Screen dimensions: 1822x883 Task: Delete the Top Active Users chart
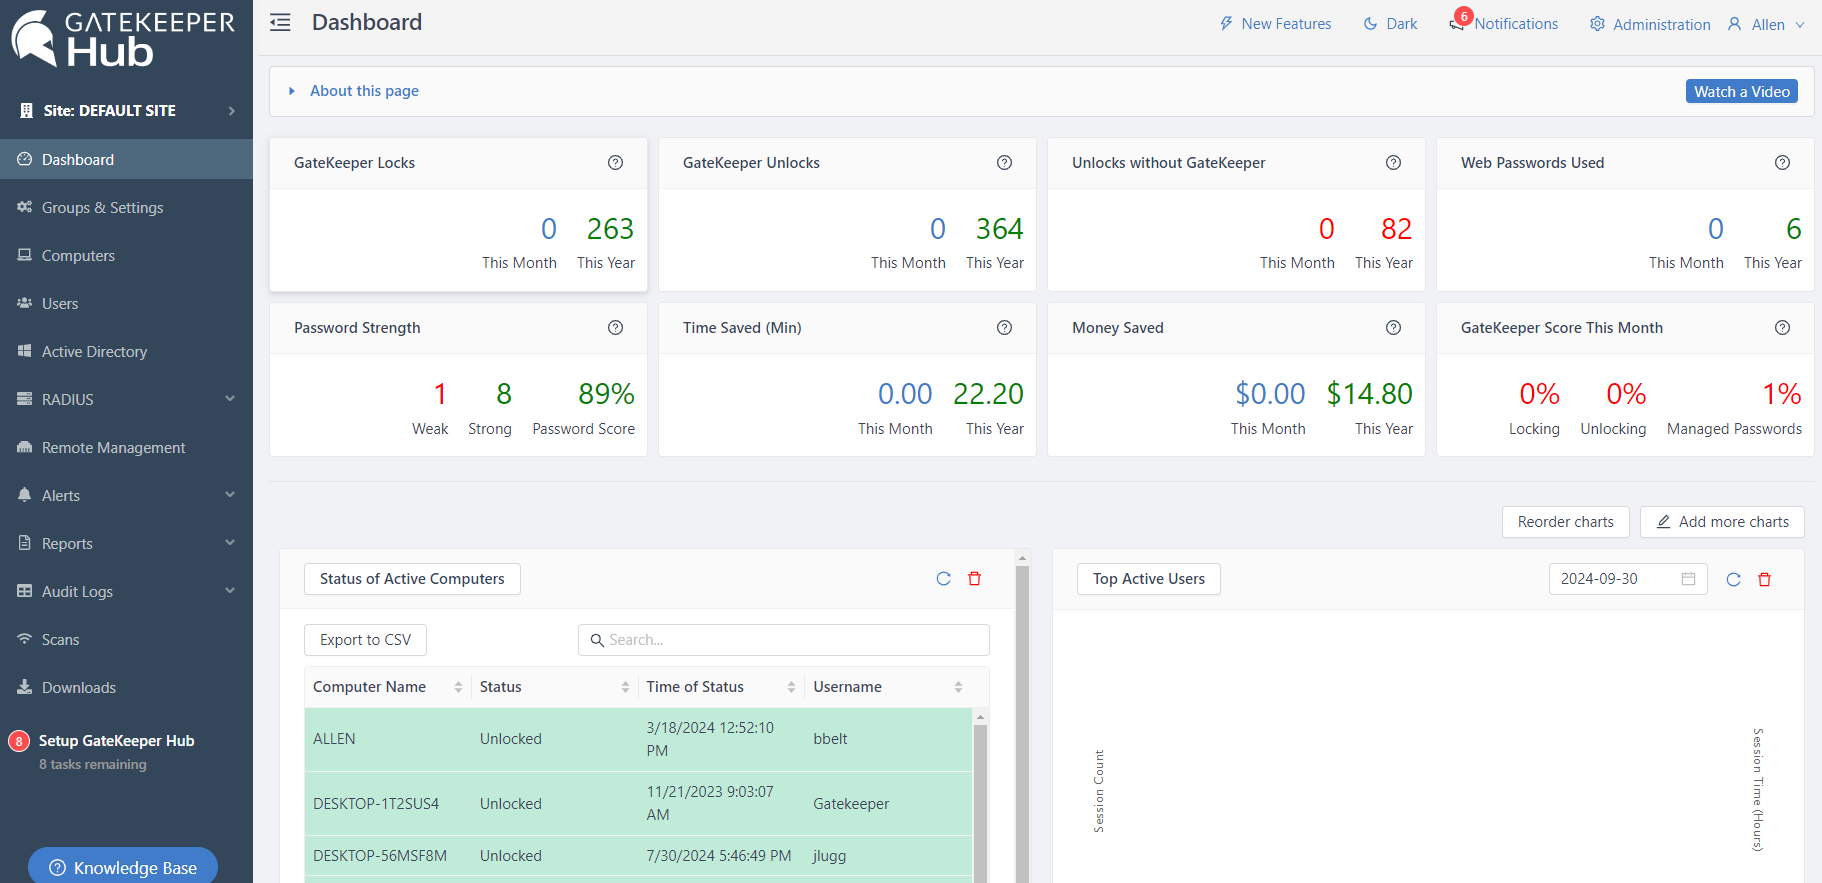pyautogui.click(x=1765, y=580)
